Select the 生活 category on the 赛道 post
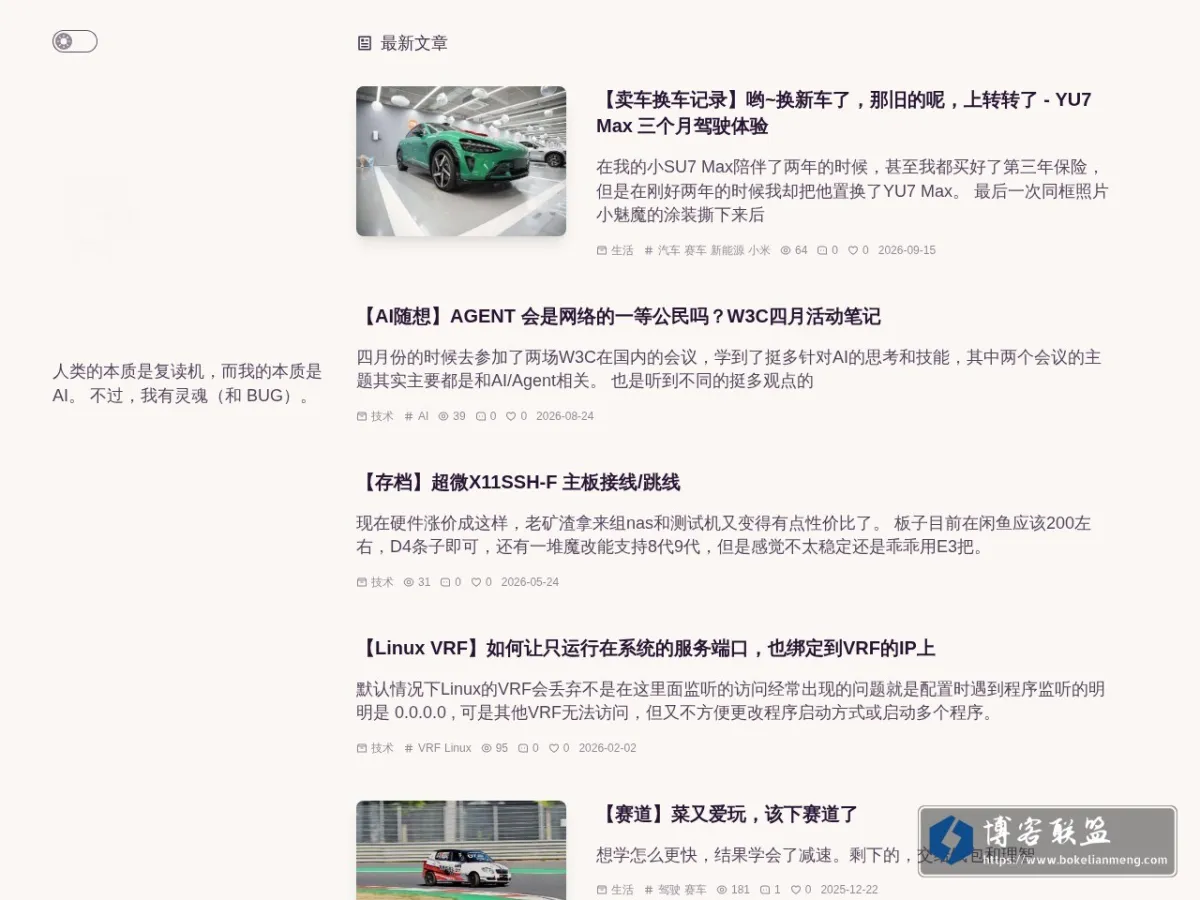Screen dimensions: 1200x900 [622, 890]
